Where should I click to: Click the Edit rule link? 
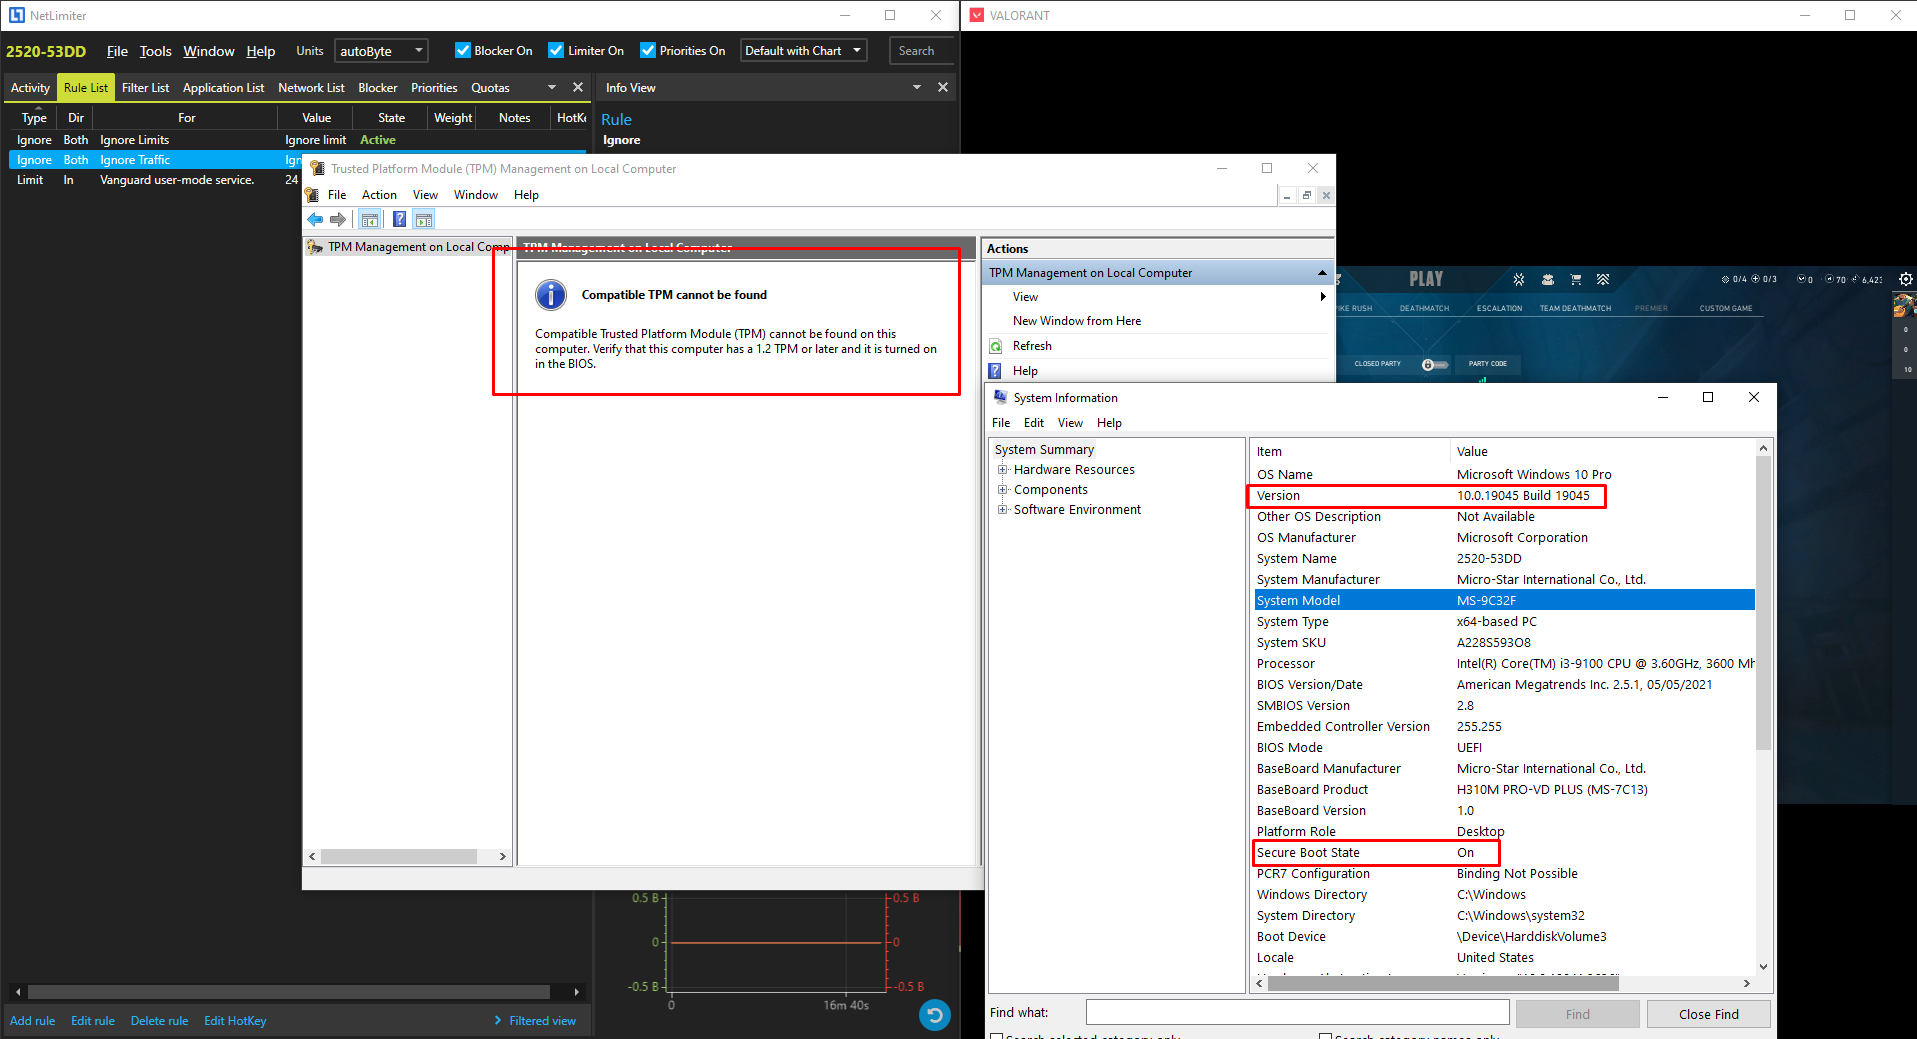pyautogui.click(x=93, y=1021)
